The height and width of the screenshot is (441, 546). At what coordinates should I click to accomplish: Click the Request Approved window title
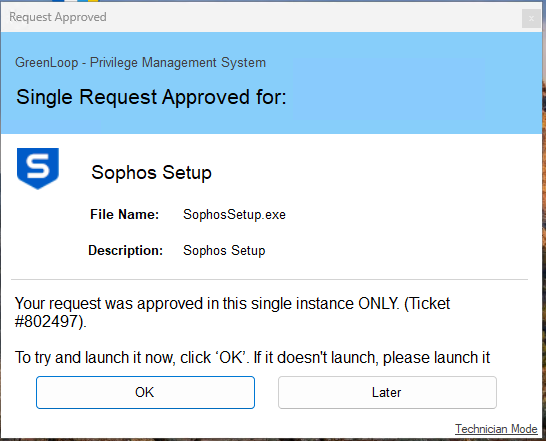click(x=58, y=17)
